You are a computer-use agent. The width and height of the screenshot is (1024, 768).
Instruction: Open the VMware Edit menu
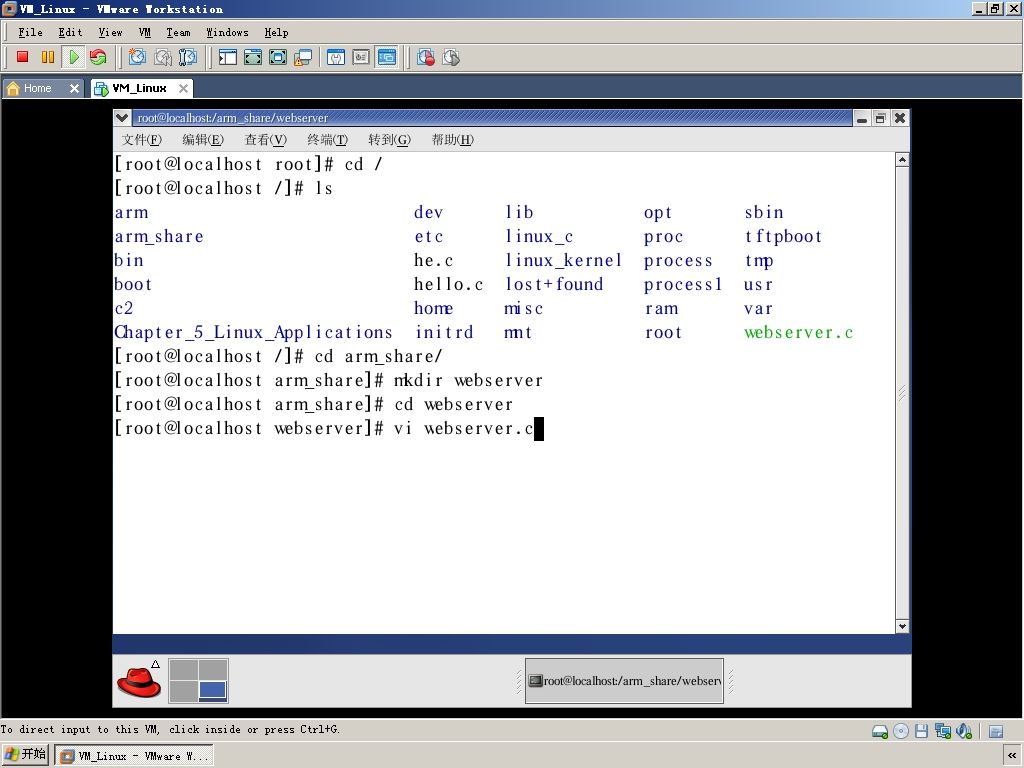coord(71,32)
